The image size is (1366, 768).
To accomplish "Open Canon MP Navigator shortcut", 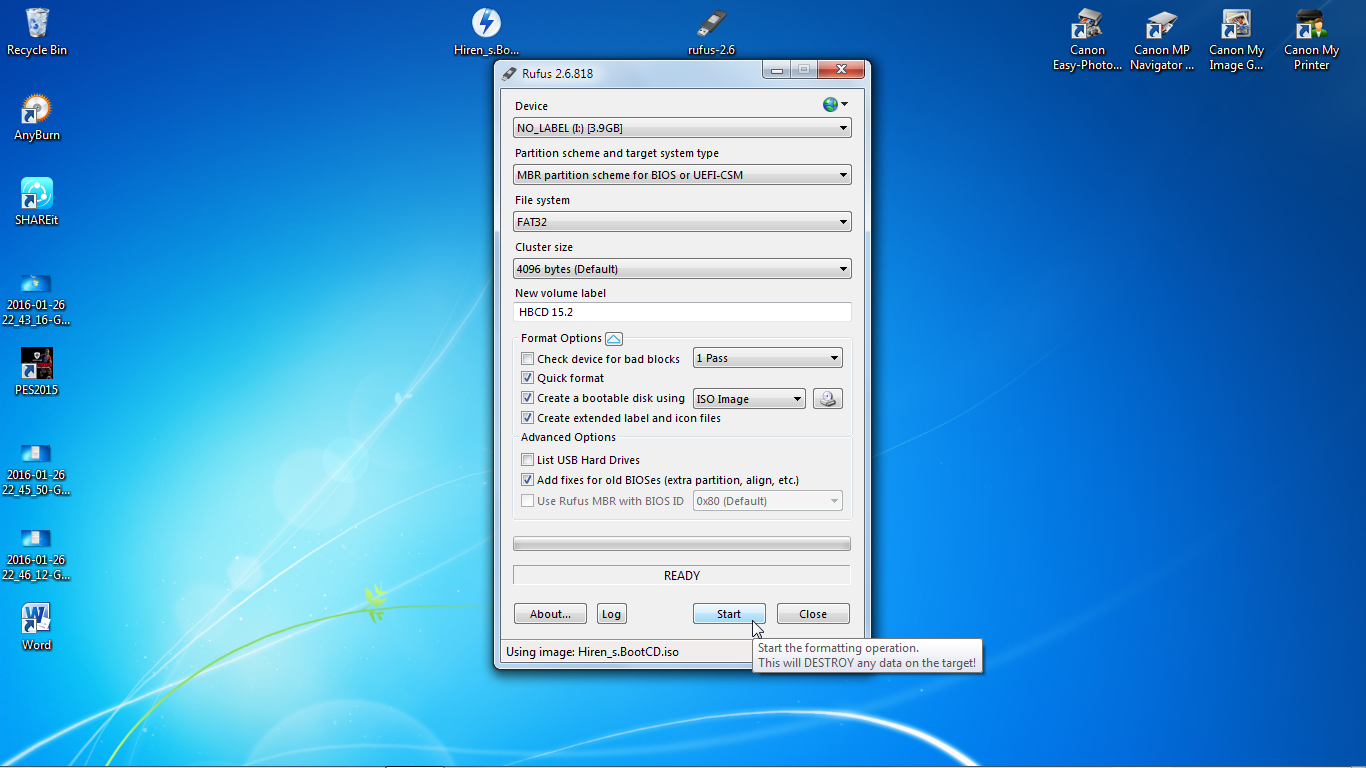I will coord(1162,40).
